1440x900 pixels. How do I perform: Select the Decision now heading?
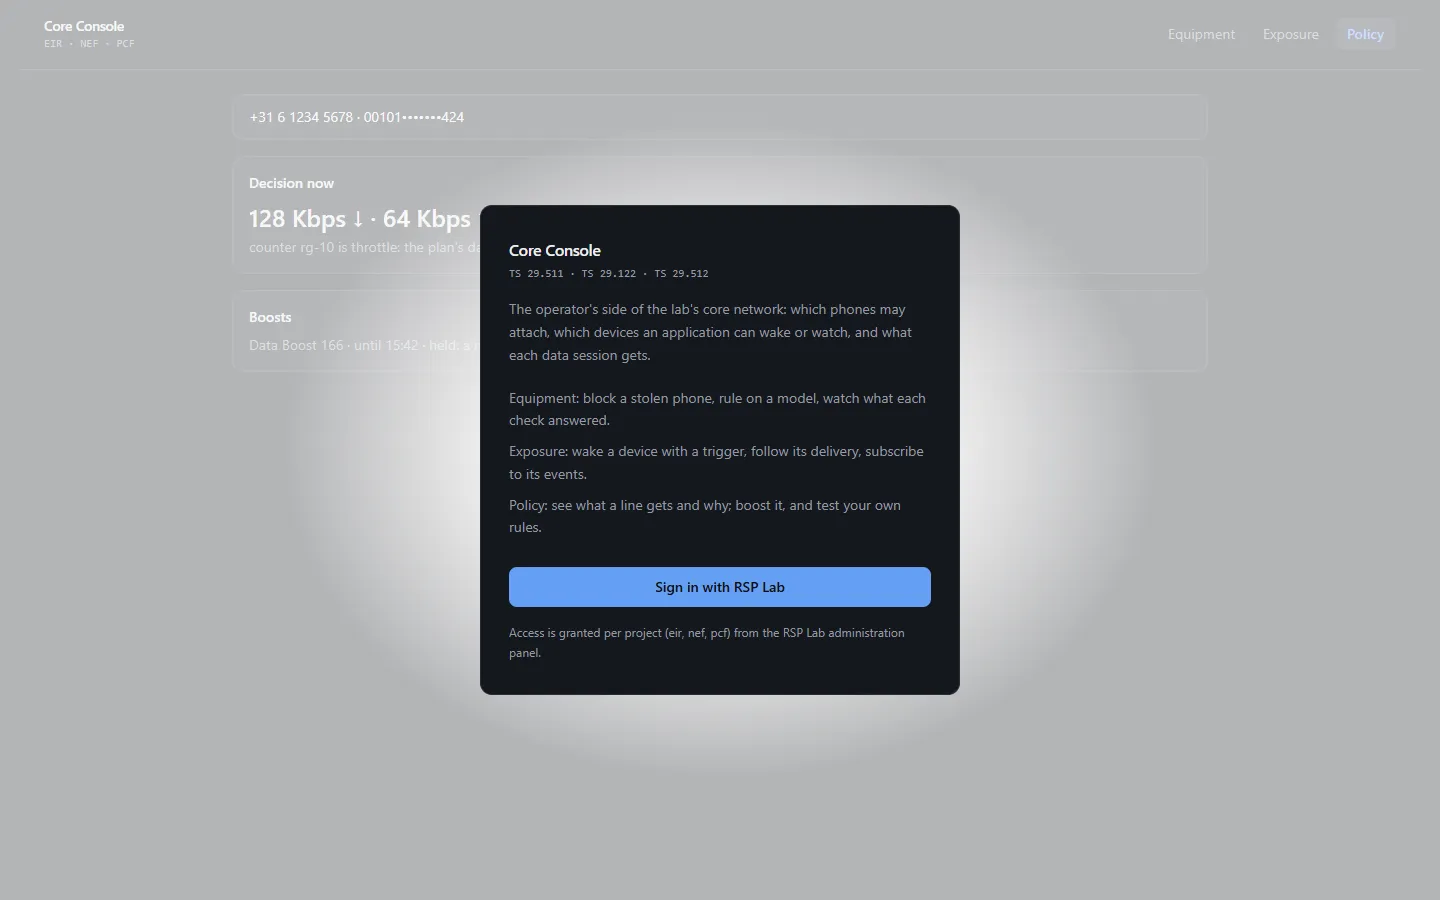291,183
